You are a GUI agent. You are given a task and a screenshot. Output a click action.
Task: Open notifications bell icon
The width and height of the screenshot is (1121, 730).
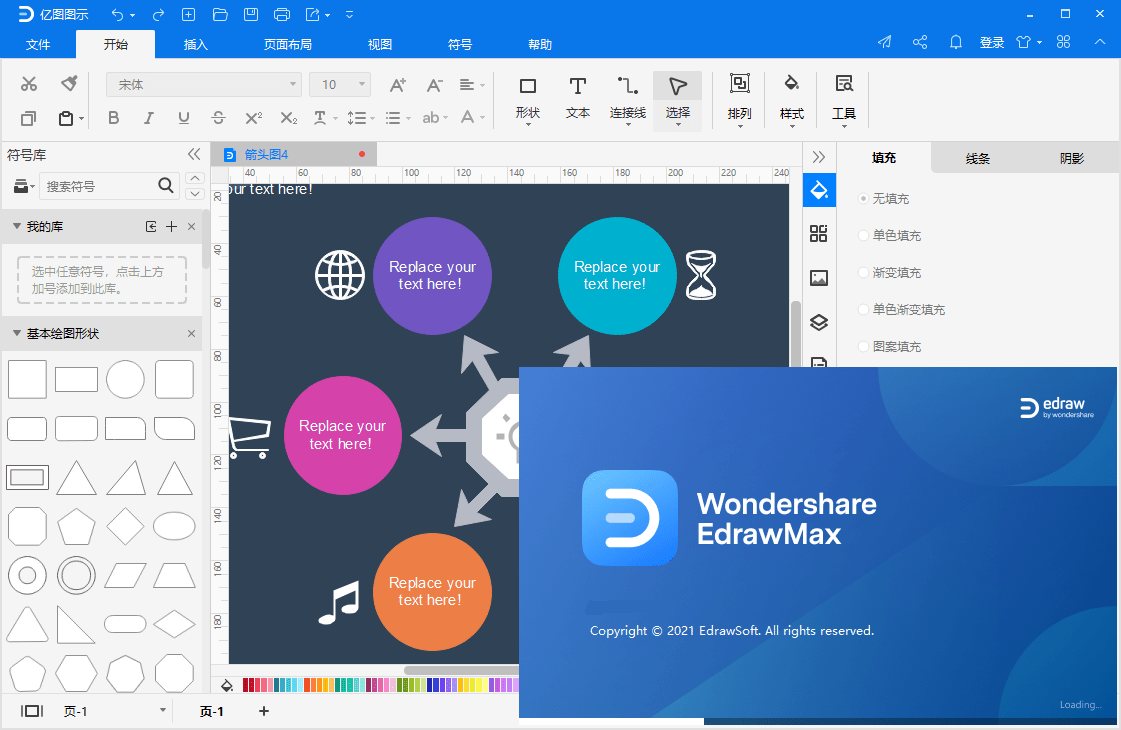[956, 42]
